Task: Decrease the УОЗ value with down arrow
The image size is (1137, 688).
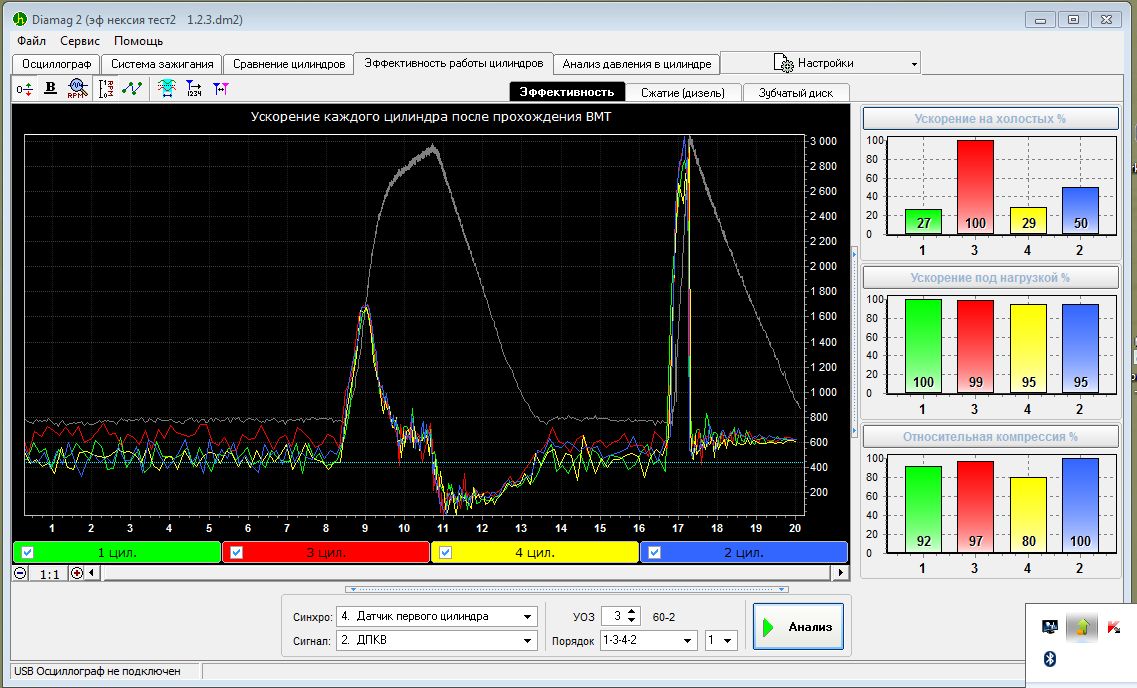Action: pos(632,621)
